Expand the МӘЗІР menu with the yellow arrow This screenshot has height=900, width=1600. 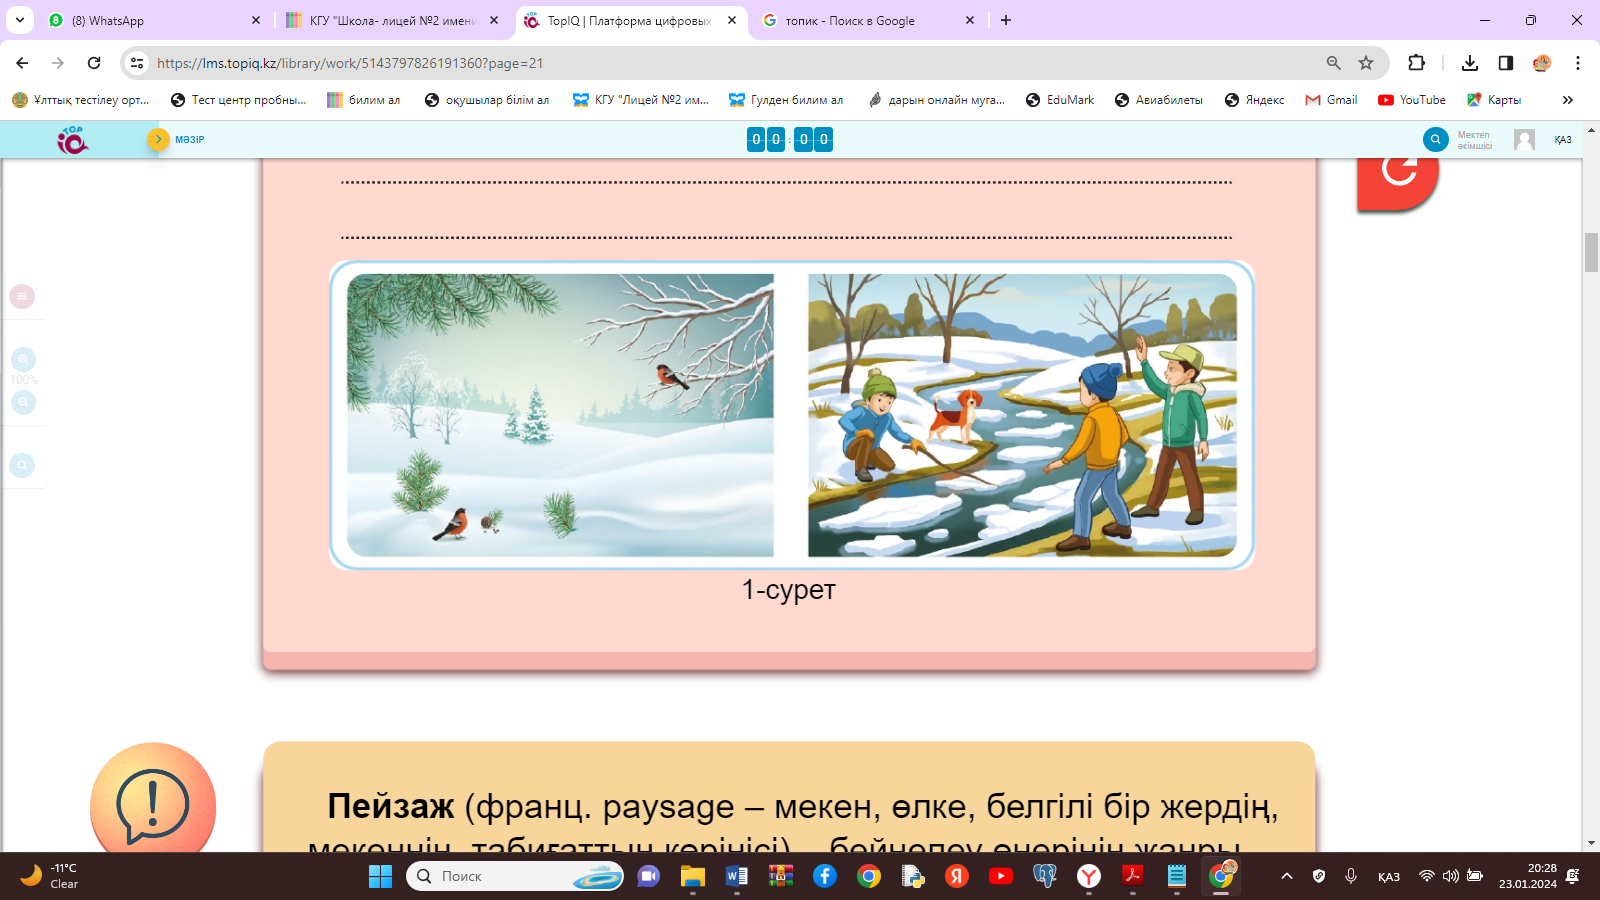[x=158, y=139]
